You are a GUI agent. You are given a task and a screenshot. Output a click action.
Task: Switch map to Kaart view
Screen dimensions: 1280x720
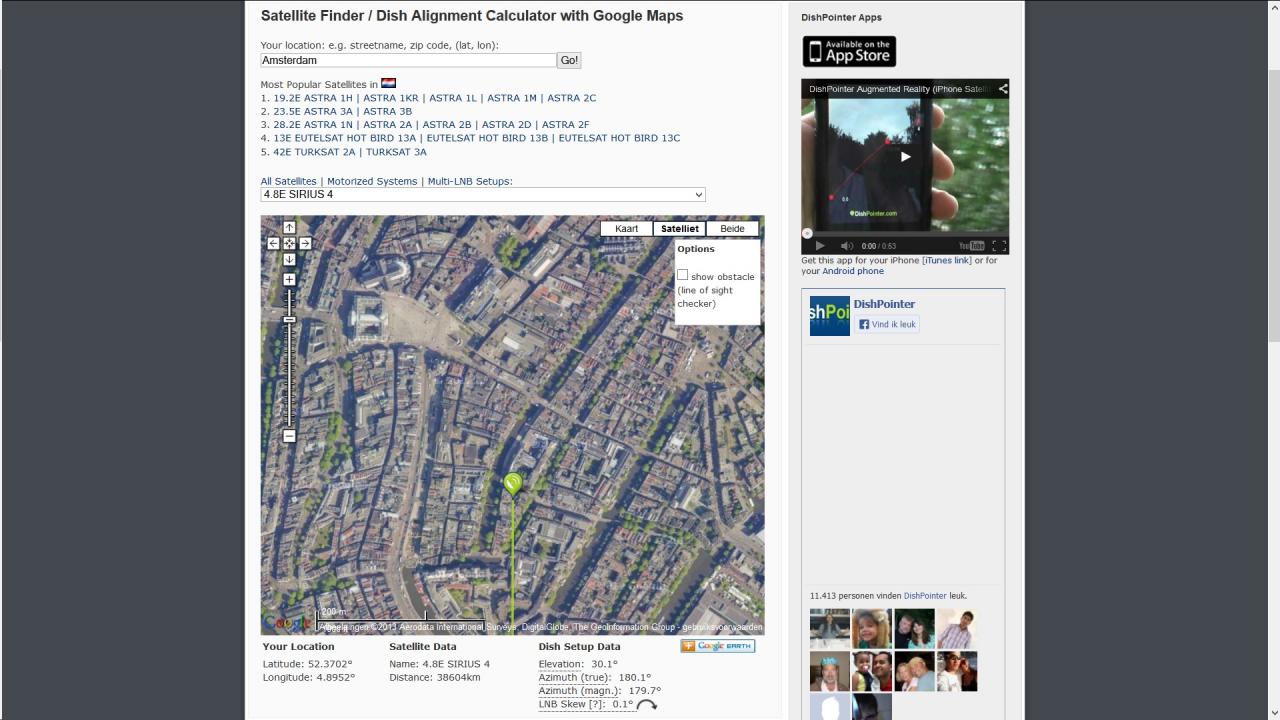point(626,228)
